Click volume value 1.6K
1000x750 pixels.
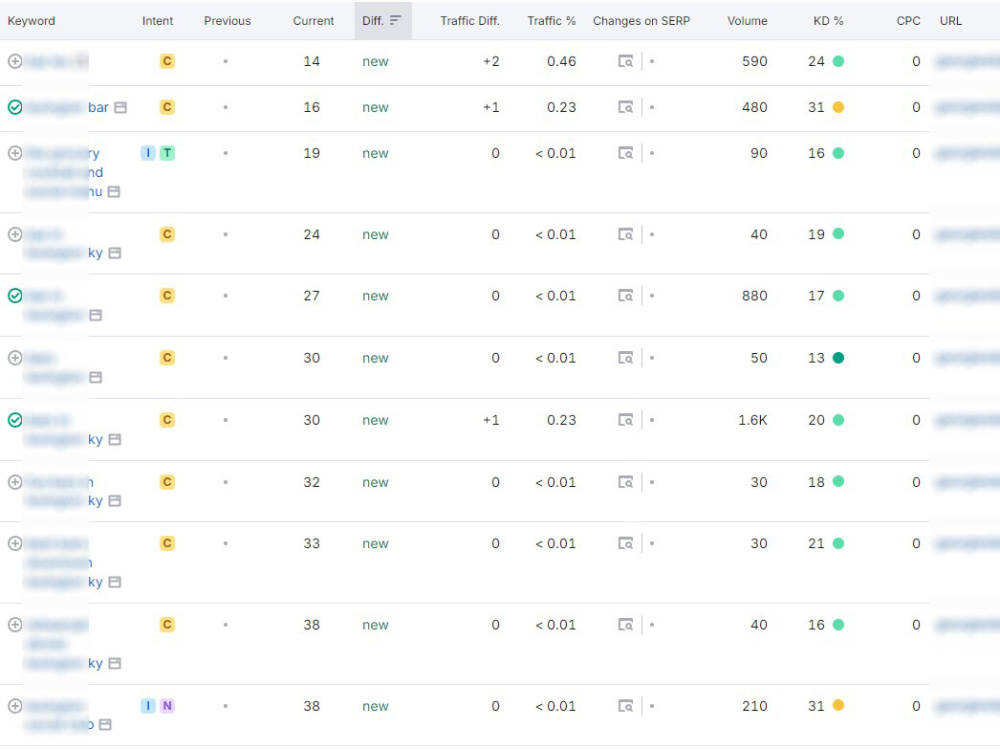pyautogui.click(x=753, y=420)
